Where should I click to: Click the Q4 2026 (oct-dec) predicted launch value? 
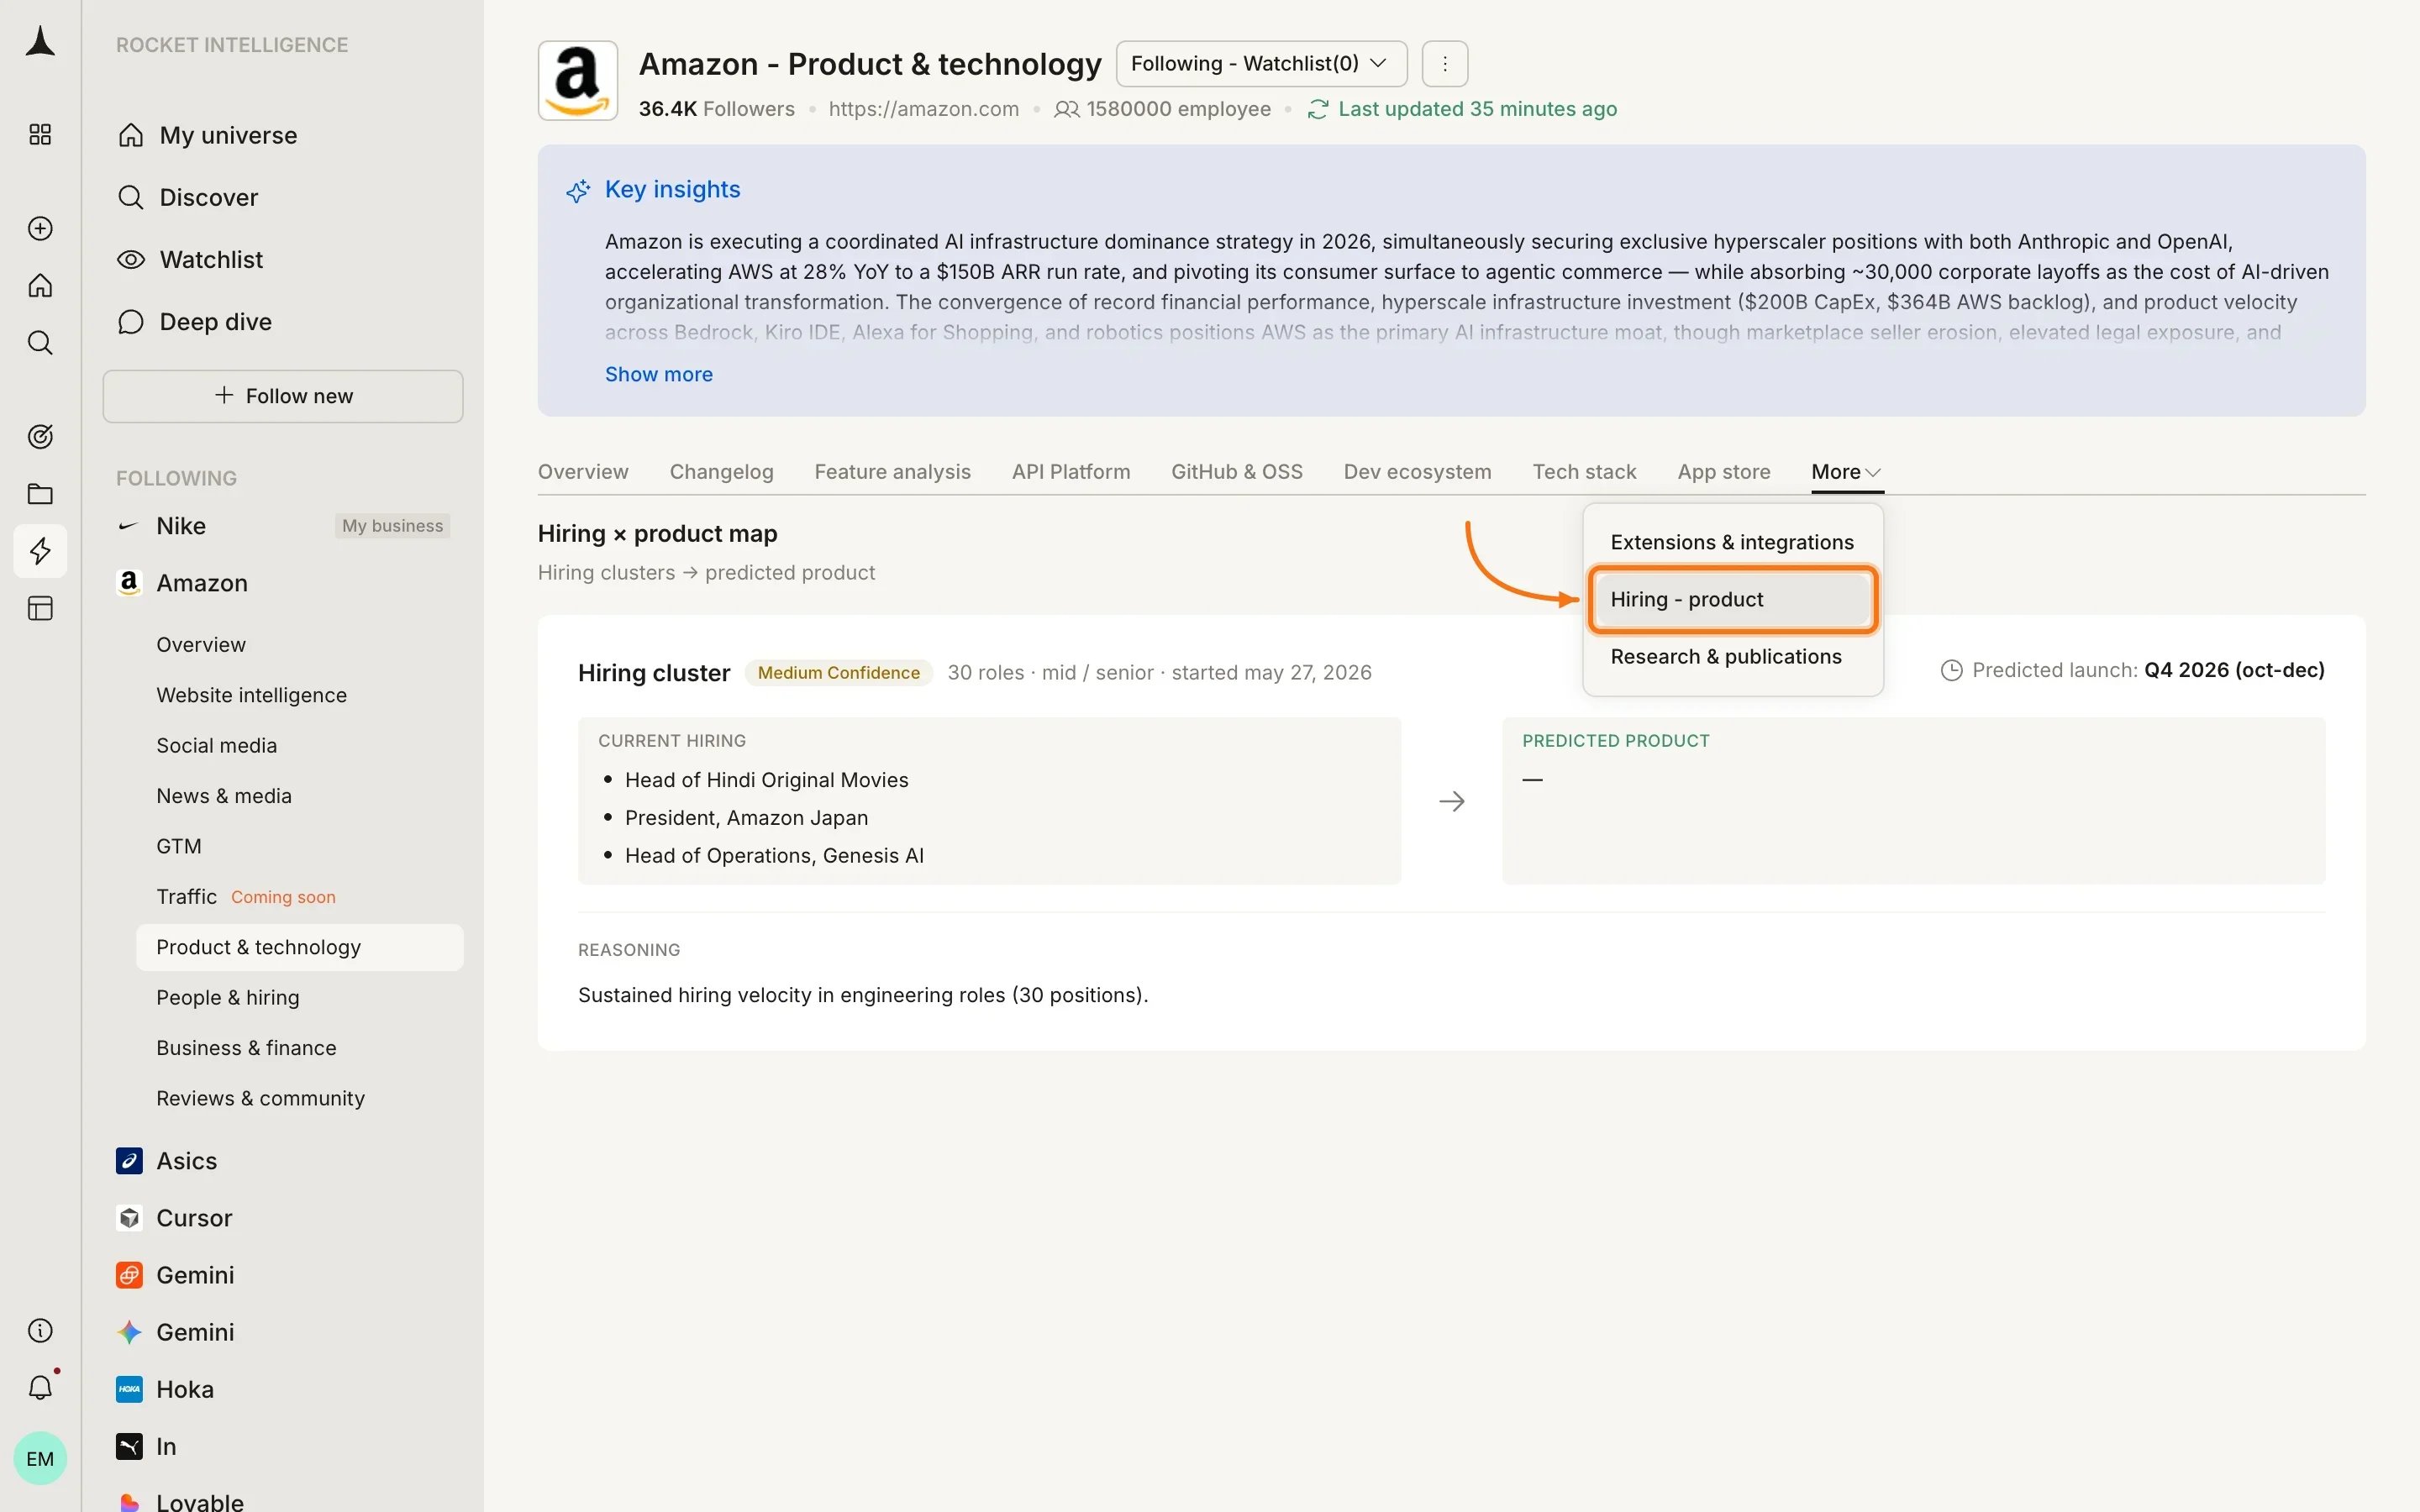[x=2234, y=670]
